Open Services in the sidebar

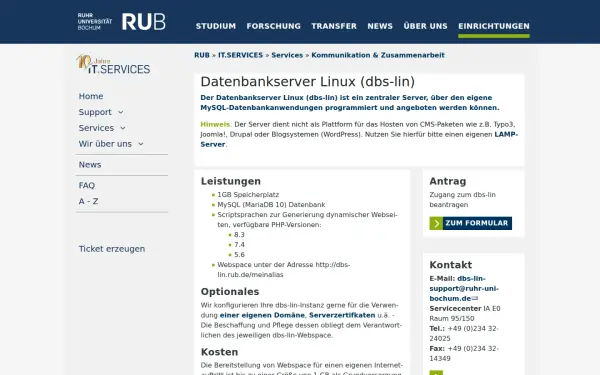click(x=96, y=128)
